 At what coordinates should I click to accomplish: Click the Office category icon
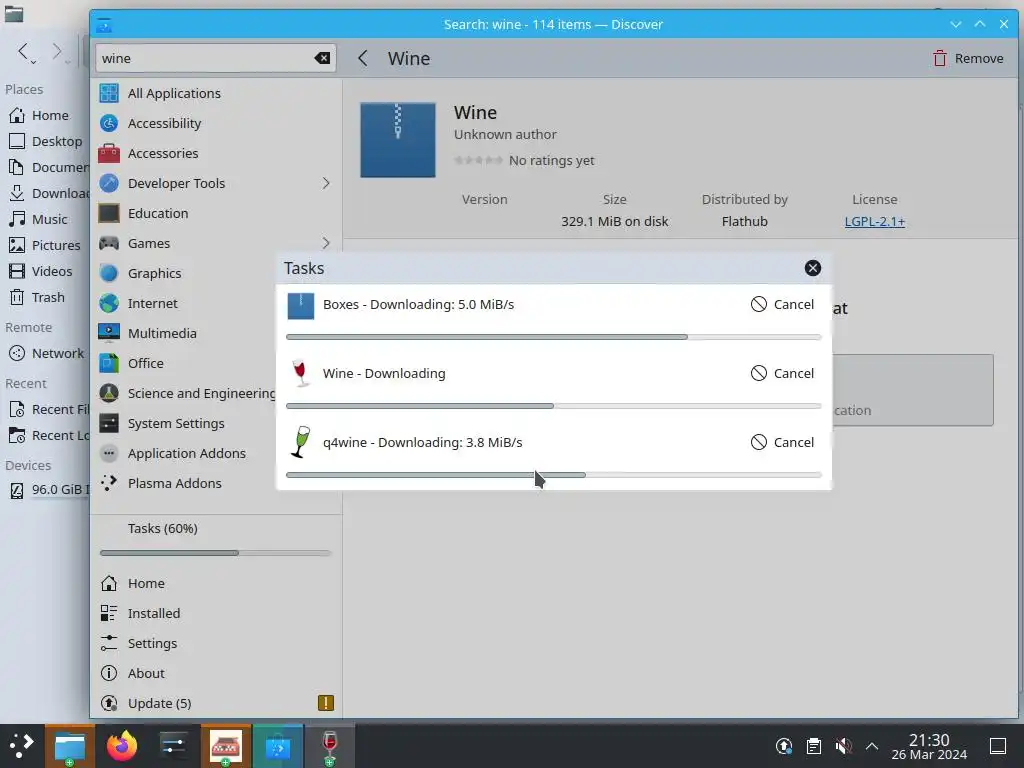click(109, 363)
